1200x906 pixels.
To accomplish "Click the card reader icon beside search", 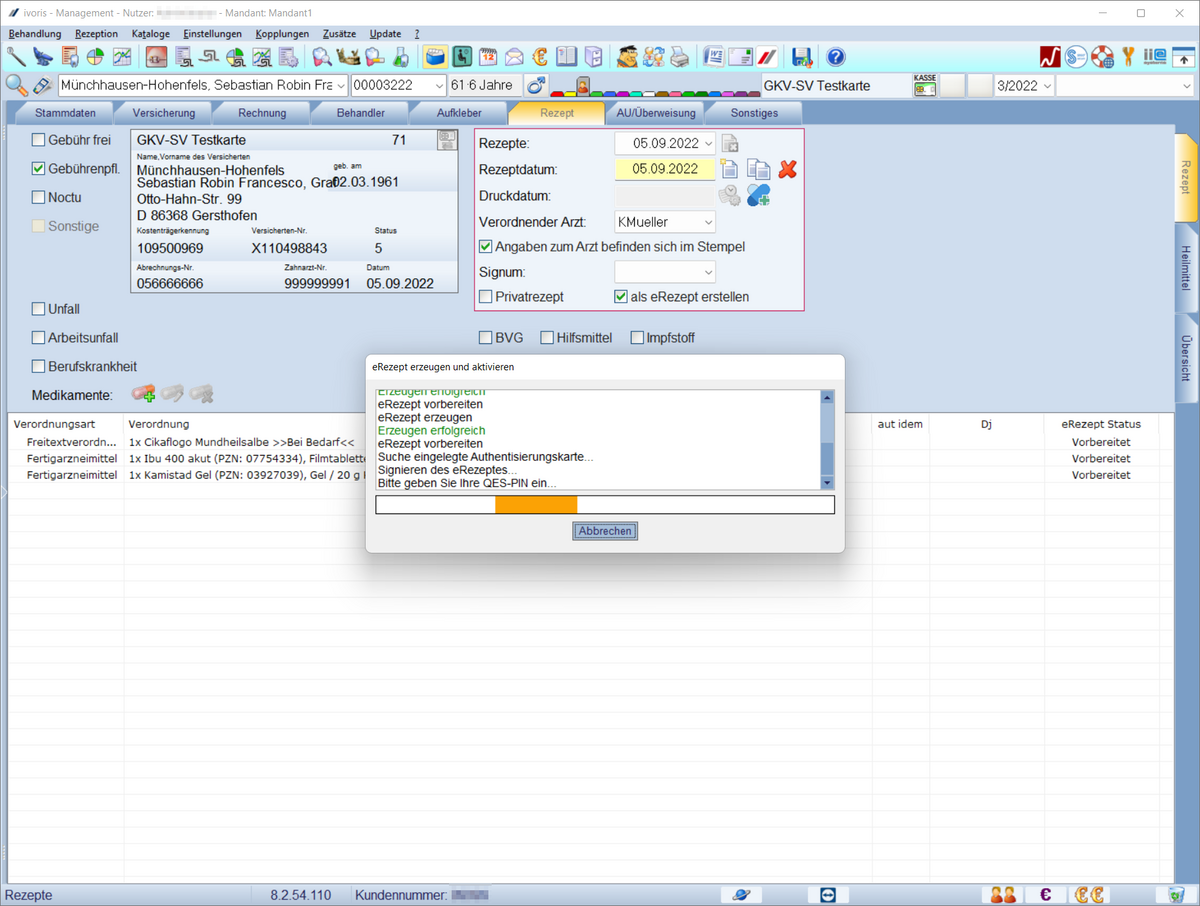I will (x=43, y=86).
